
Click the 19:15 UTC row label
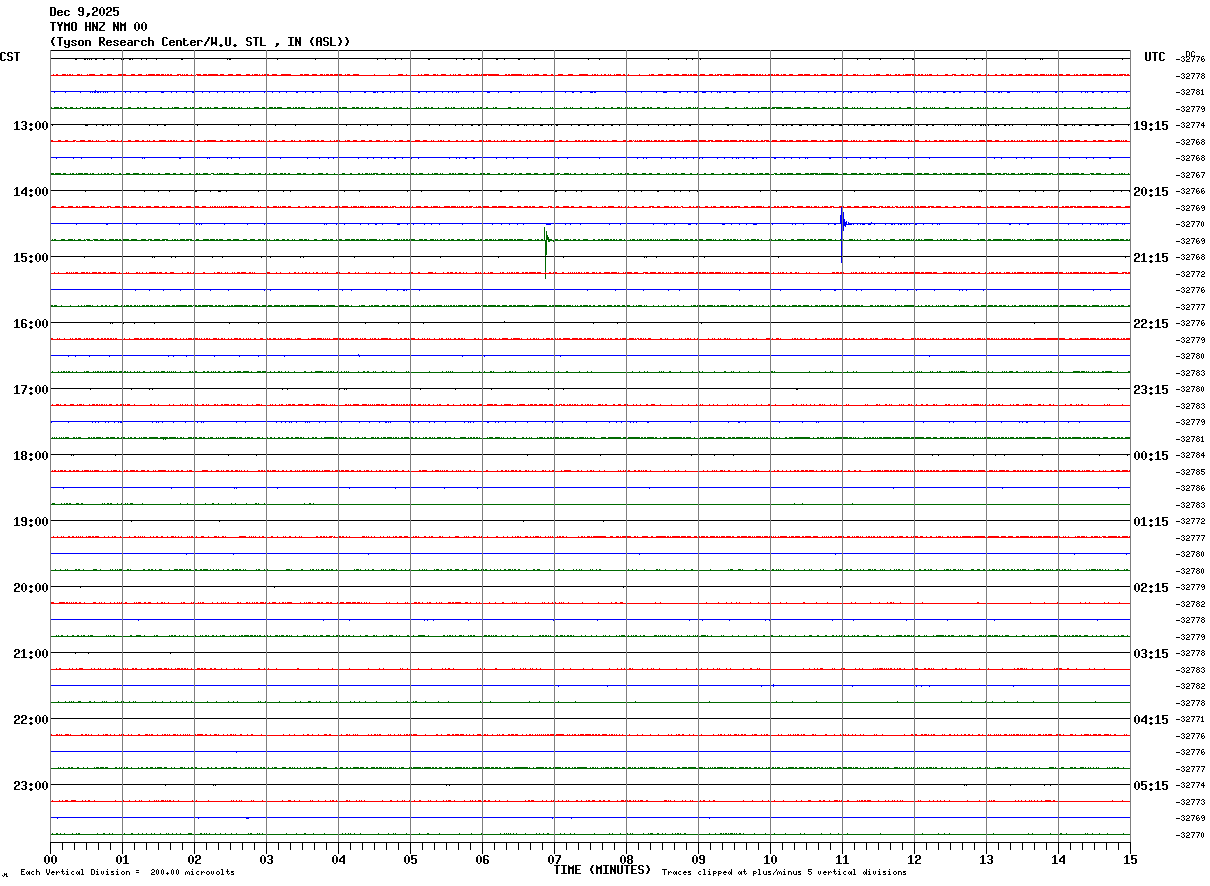pos(1151,125)
